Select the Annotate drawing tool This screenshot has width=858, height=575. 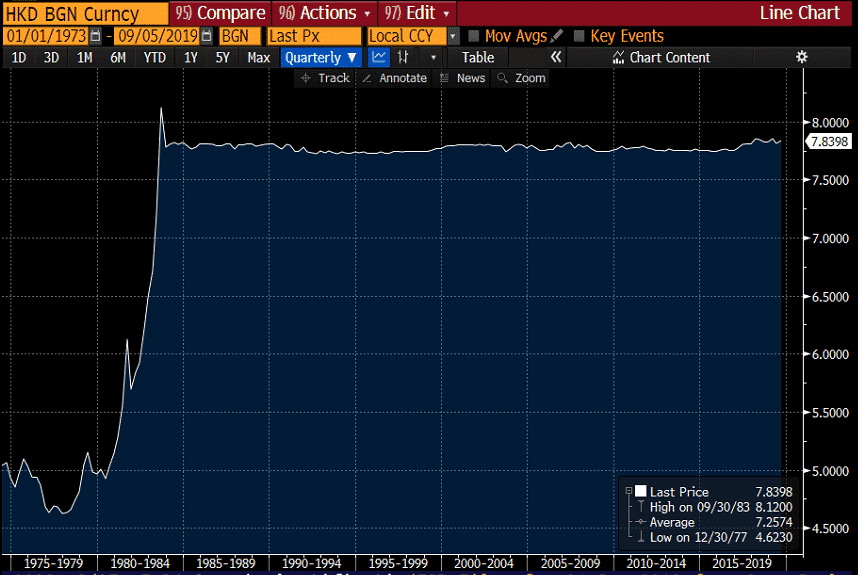[x=394, y=78]
